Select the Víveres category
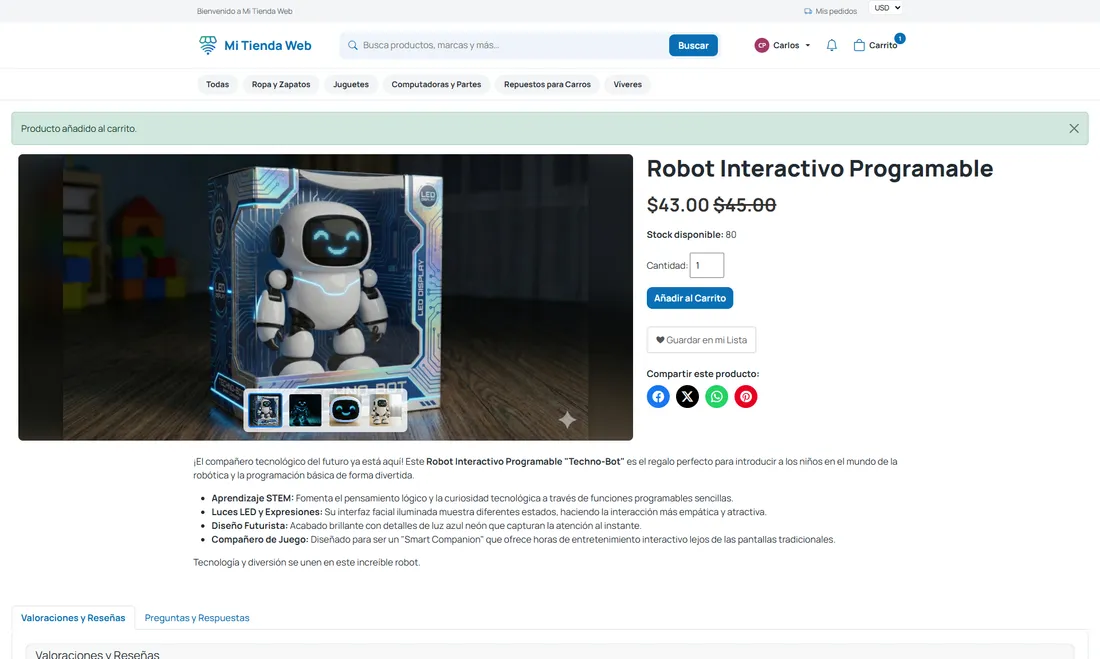The image size is (1100, 659). pos(627,84)
